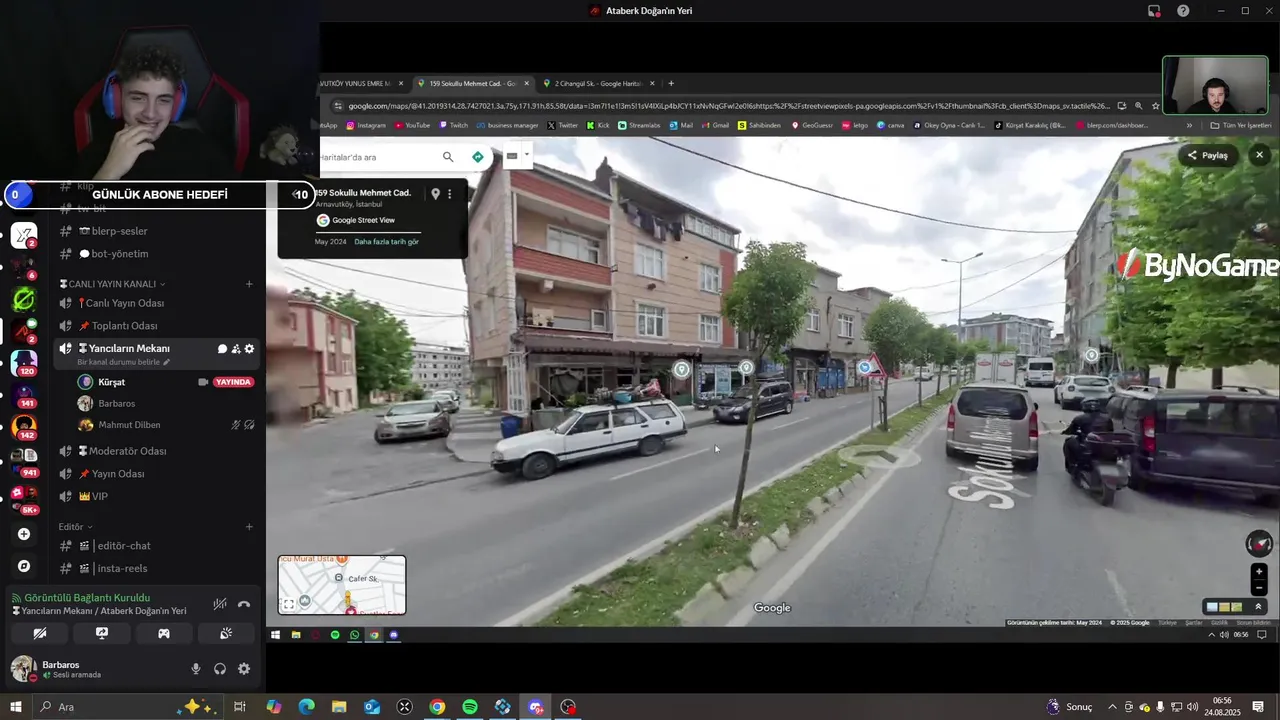Toggle Discord noise suppression icon

click(220, 605)
